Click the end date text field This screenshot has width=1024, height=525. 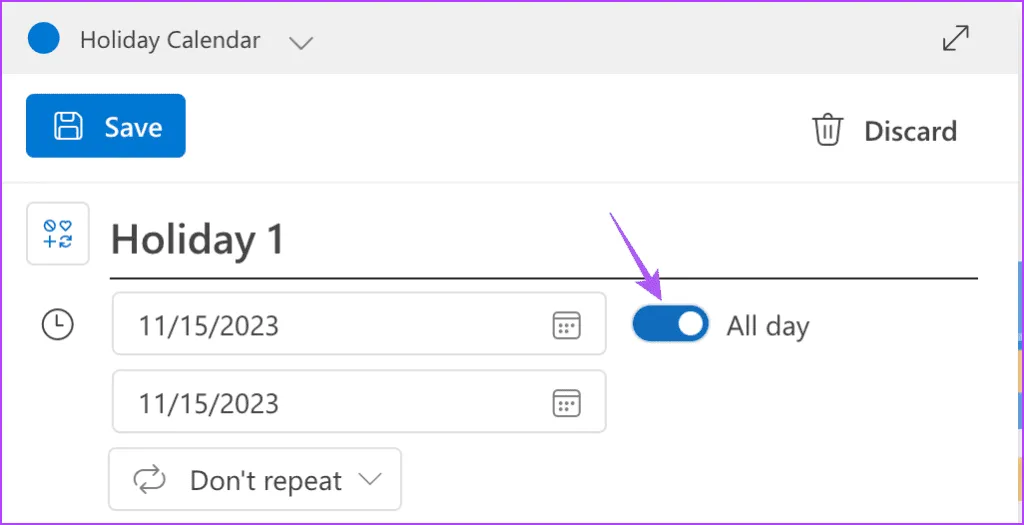point(330,403)
